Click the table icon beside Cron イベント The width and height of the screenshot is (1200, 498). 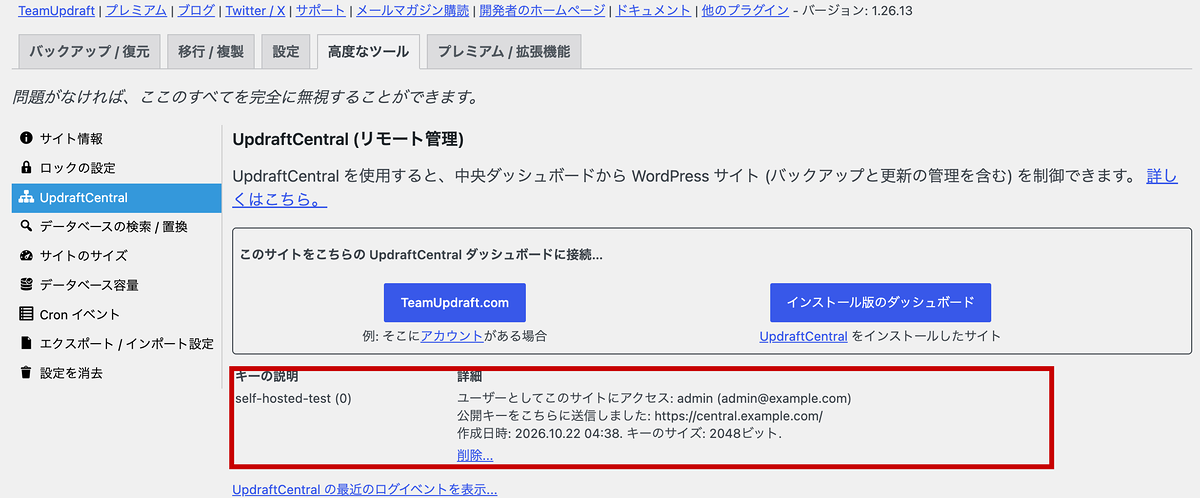pos(26,314)
